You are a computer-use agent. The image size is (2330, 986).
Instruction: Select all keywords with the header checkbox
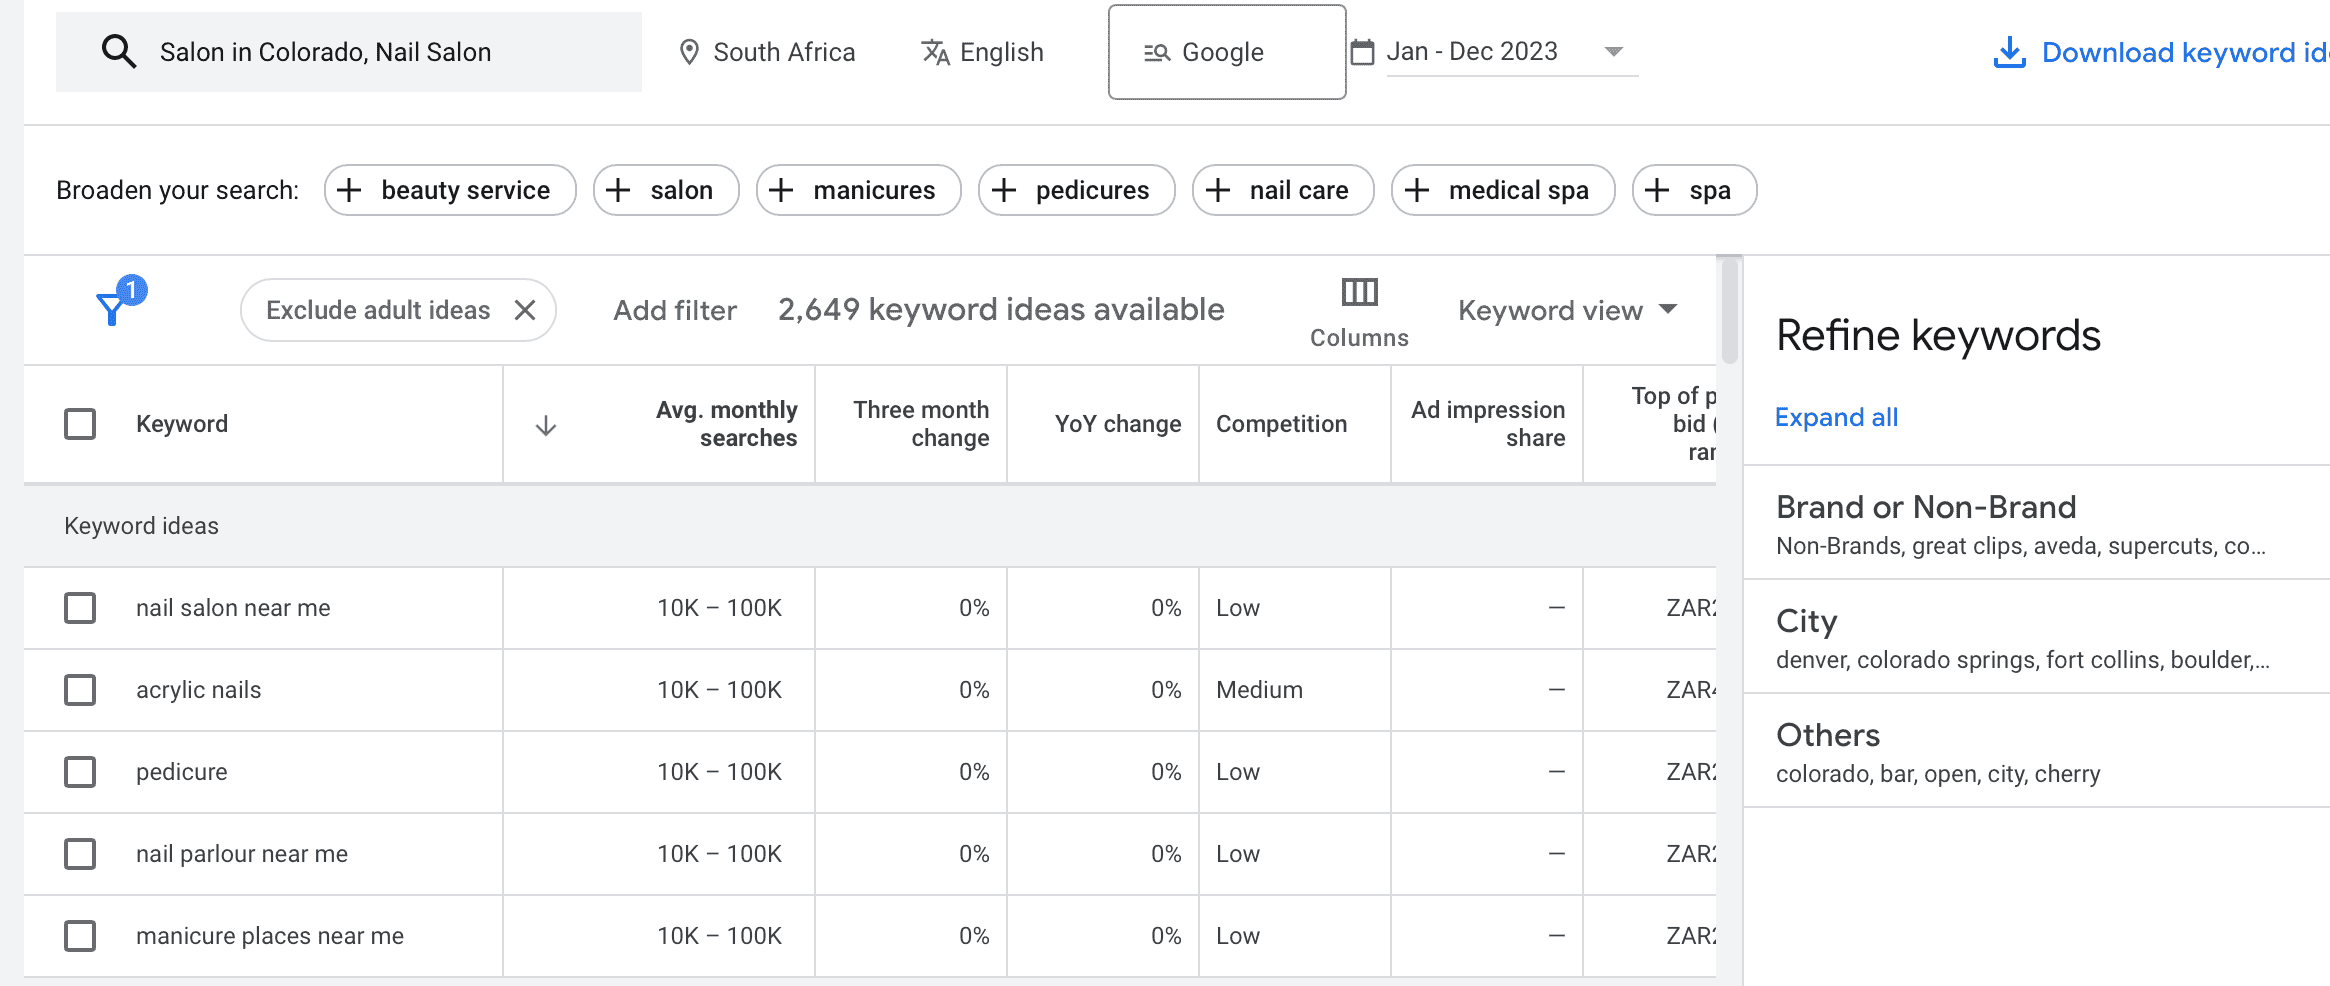click(80, 423)
